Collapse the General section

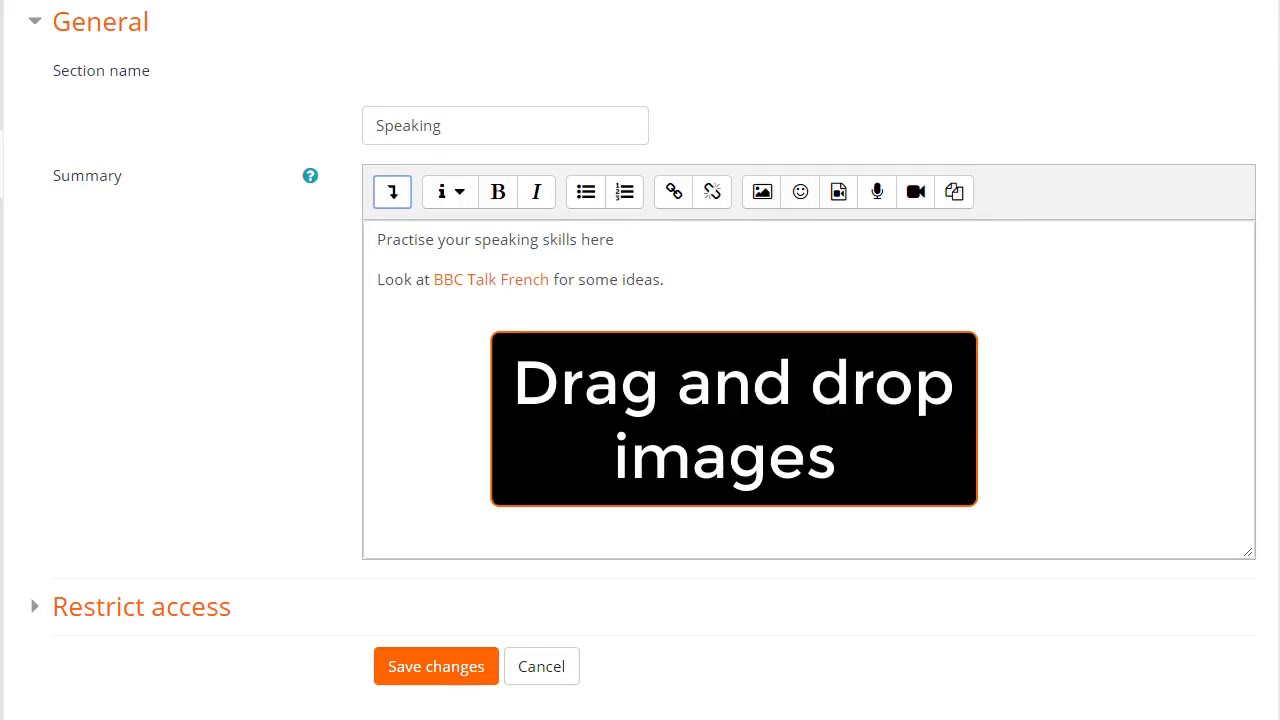coord(35,21)
